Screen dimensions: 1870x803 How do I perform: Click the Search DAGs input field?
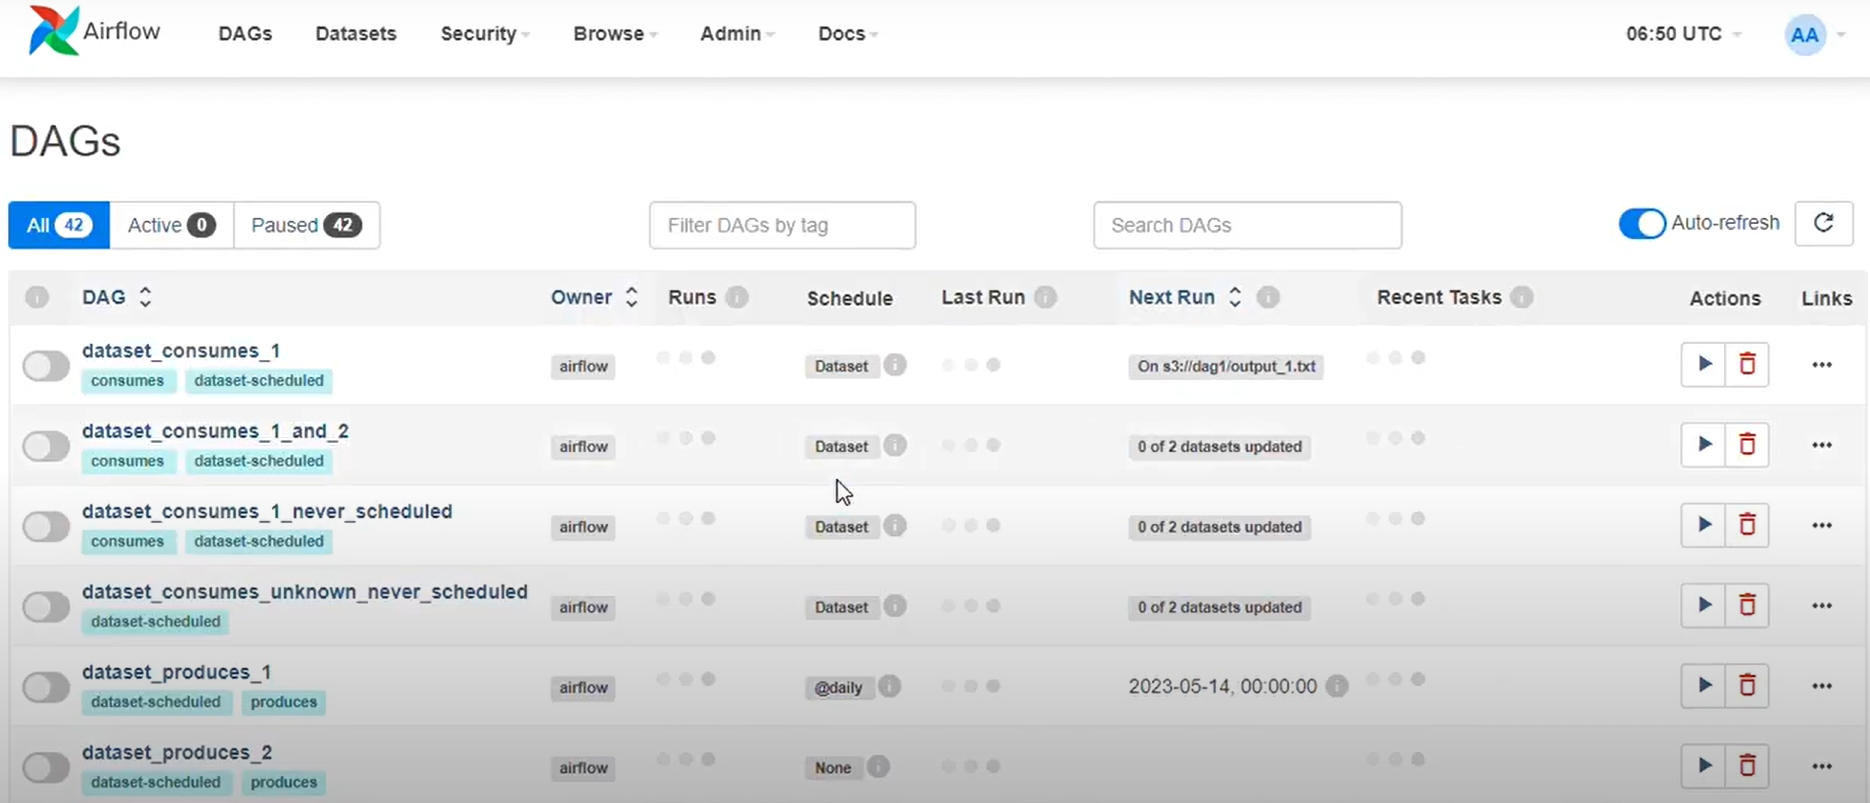(x=1247, y=225)
